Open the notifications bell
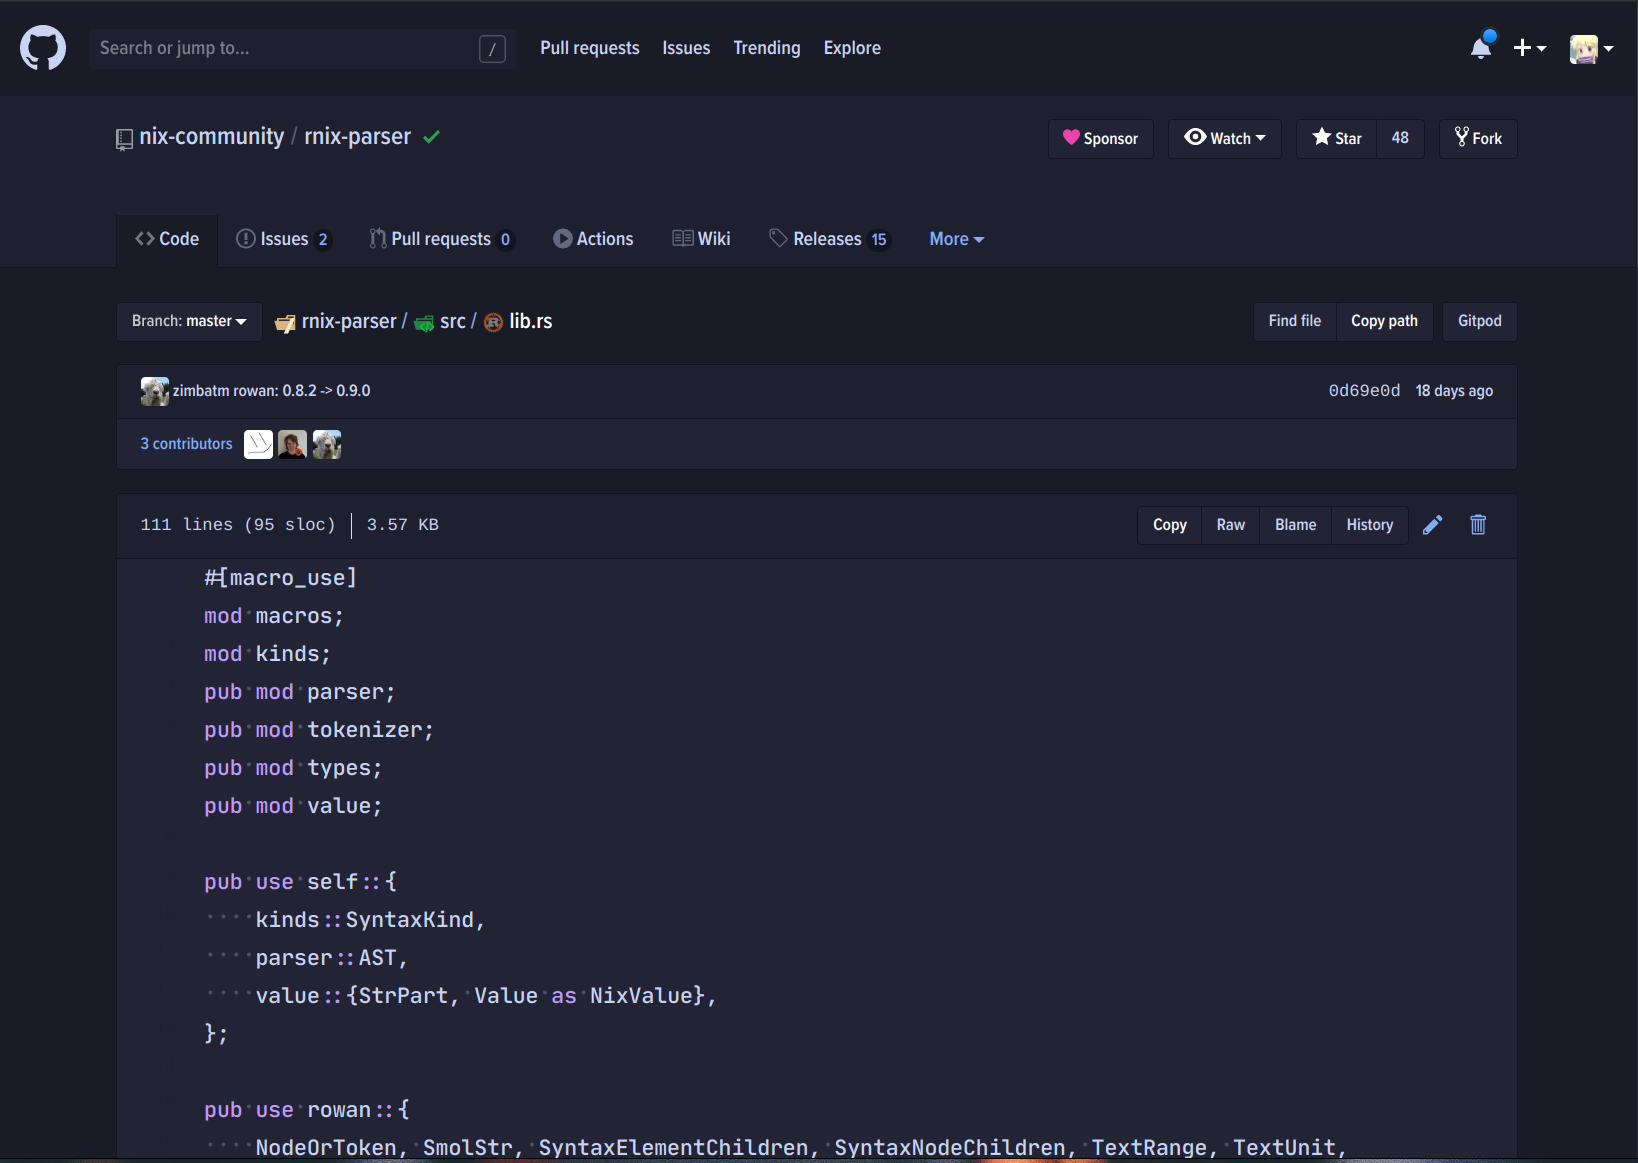The height and width of the screenshot is (1163, 1638). pyautogui.click(x=1480, y=47)
